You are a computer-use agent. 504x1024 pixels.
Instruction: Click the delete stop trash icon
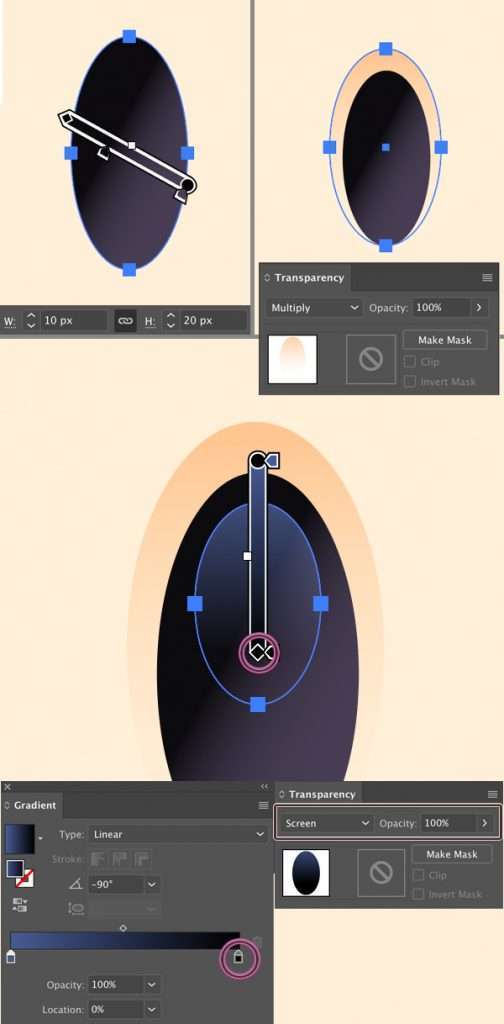coord(257,941)
